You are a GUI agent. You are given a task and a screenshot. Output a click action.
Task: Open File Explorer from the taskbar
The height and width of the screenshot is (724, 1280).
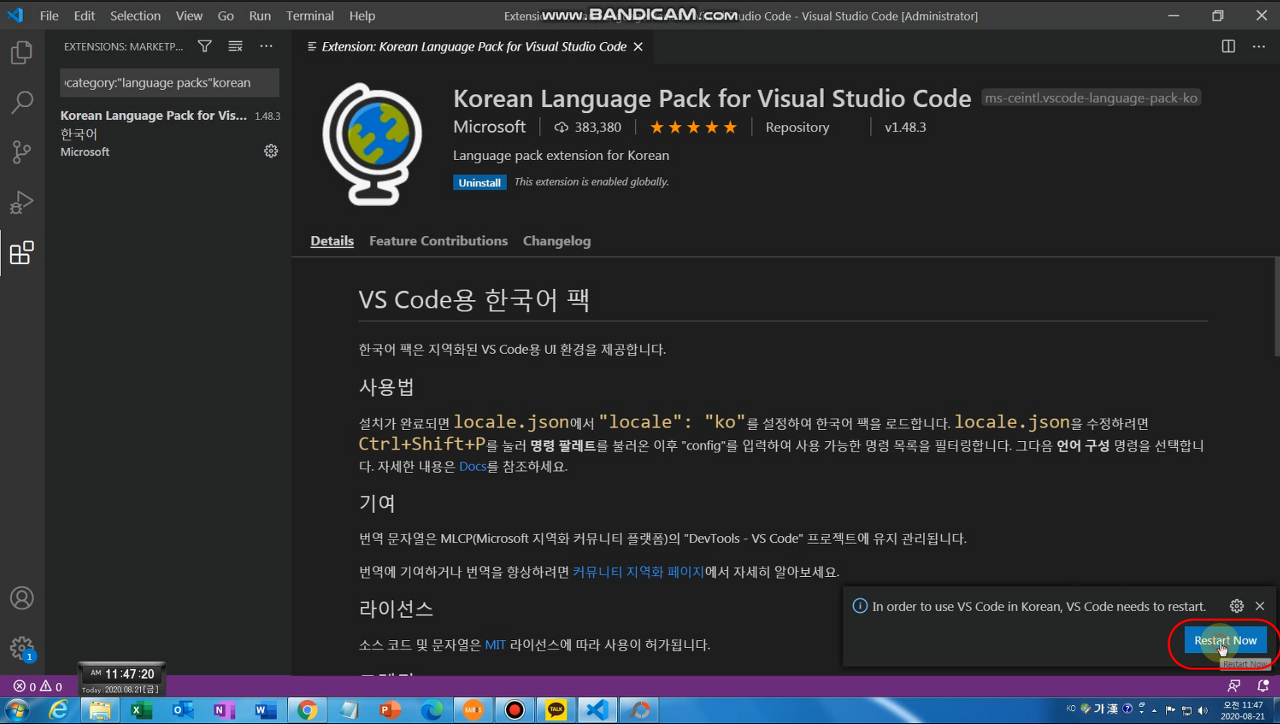coord(100,710)
